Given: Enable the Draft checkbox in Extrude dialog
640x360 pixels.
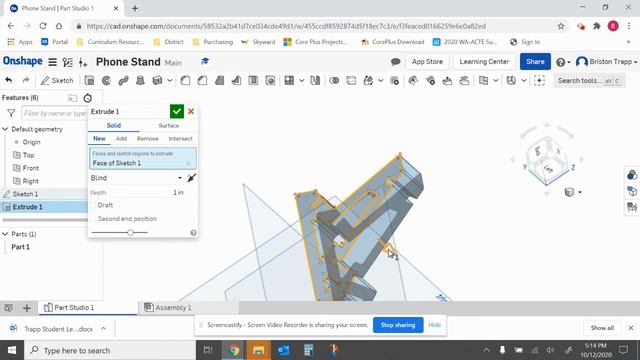Looking at the screenshot, I should click(x=93, y=205).
